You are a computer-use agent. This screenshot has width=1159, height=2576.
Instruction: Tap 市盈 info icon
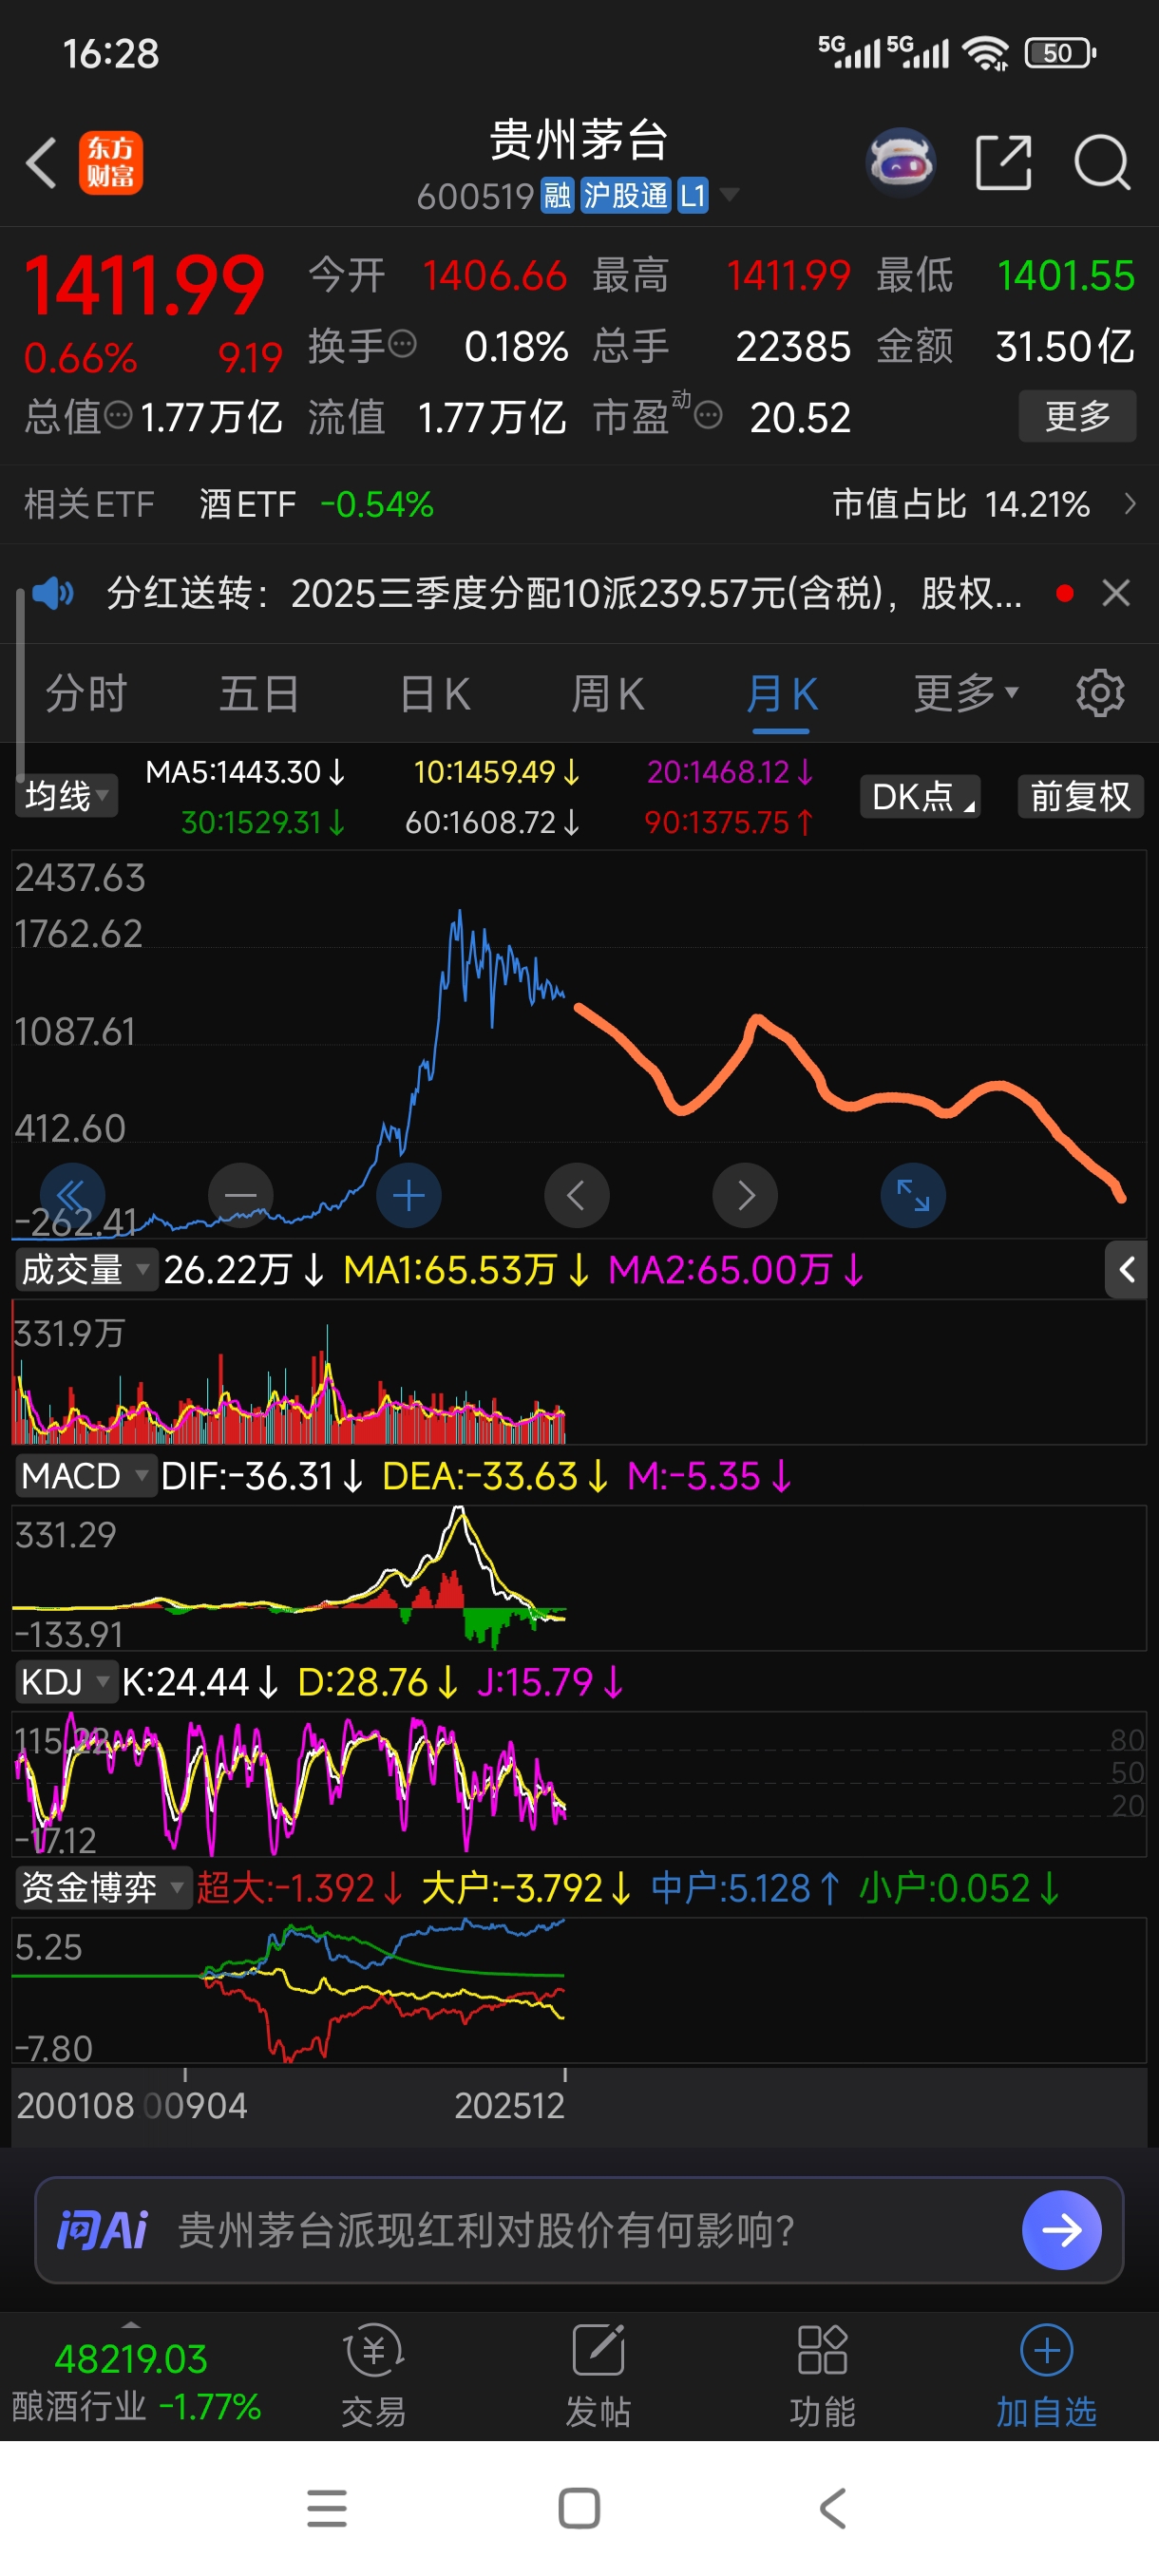point(708,415)
